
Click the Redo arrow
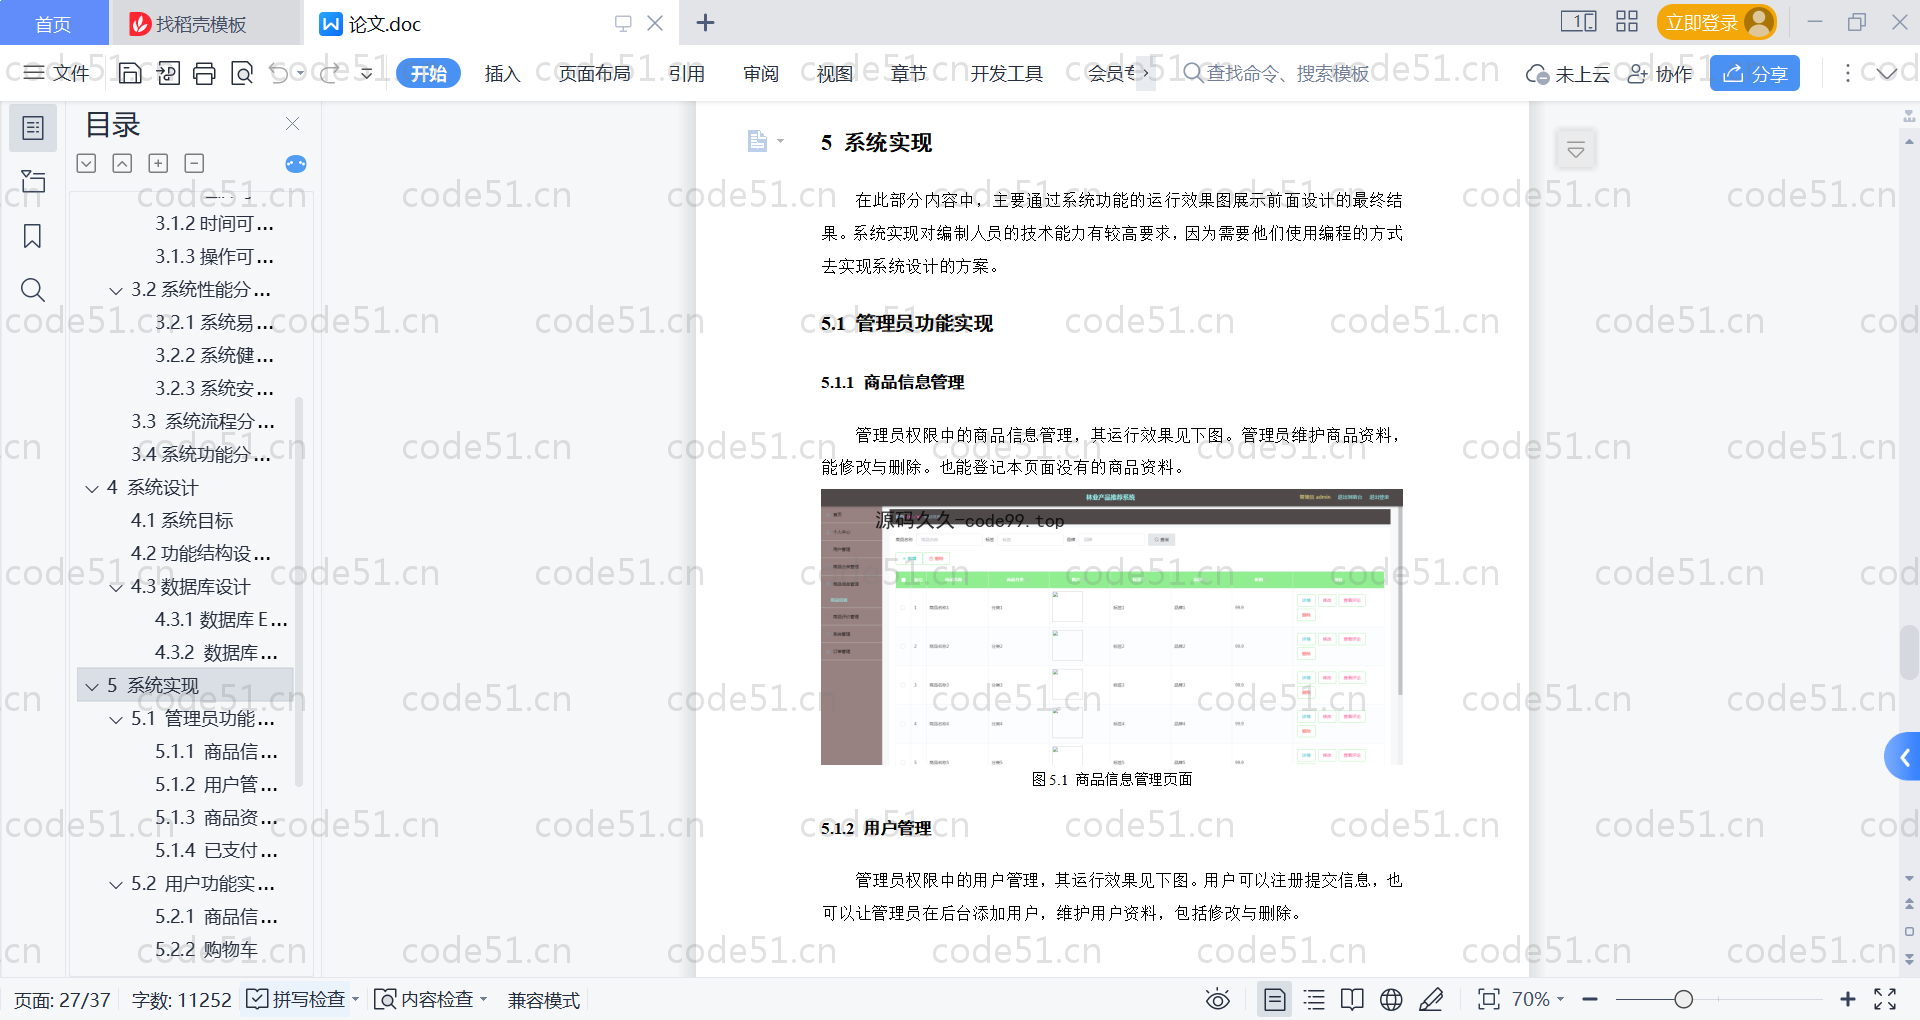tap(330, 73)
